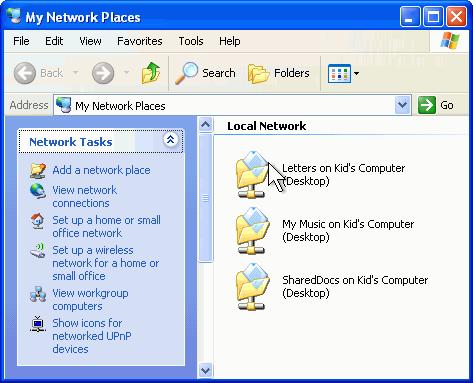473x383 pixels.
Task: Click the home network setup house icon
Action: 37,221
